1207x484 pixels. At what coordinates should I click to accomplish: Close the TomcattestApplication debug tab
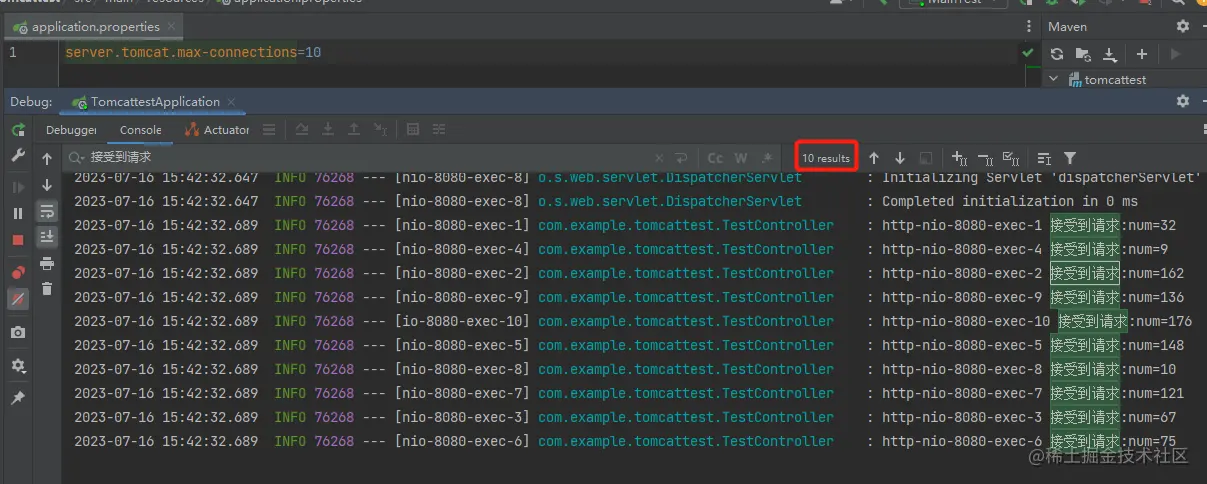[232, 102]
